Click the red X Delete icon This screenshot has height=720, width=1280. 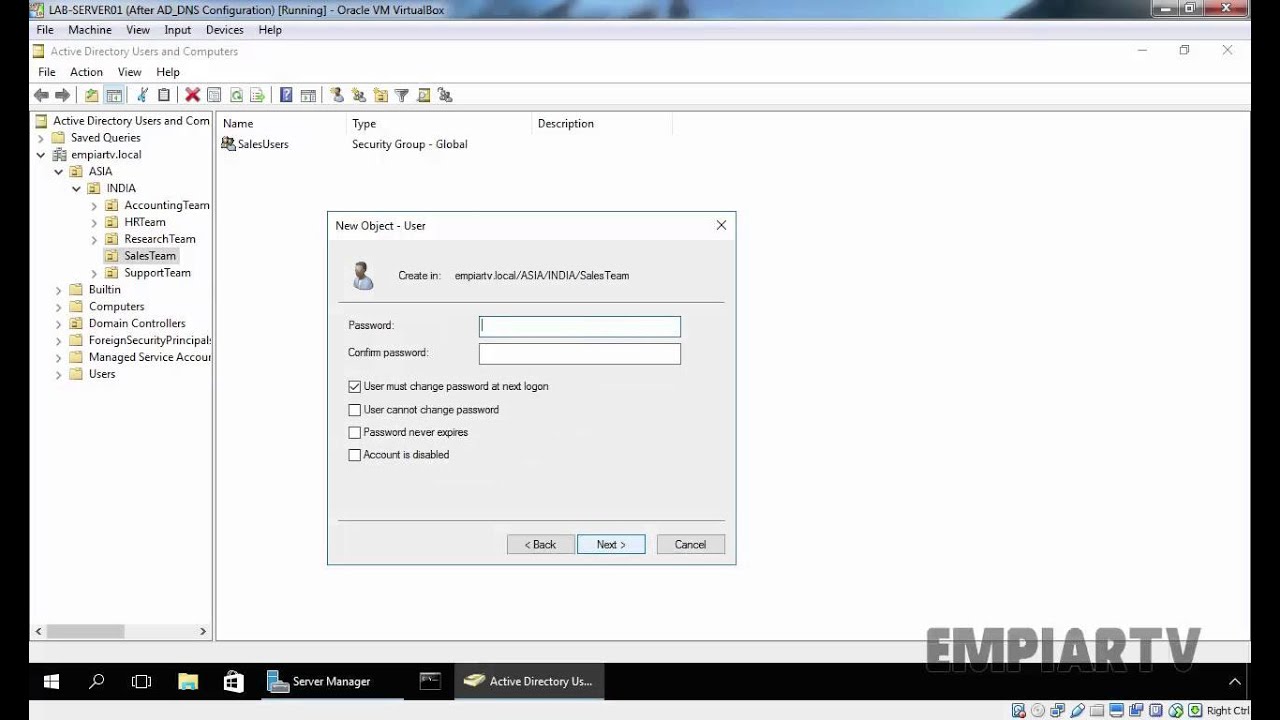[x=192, y=95]
